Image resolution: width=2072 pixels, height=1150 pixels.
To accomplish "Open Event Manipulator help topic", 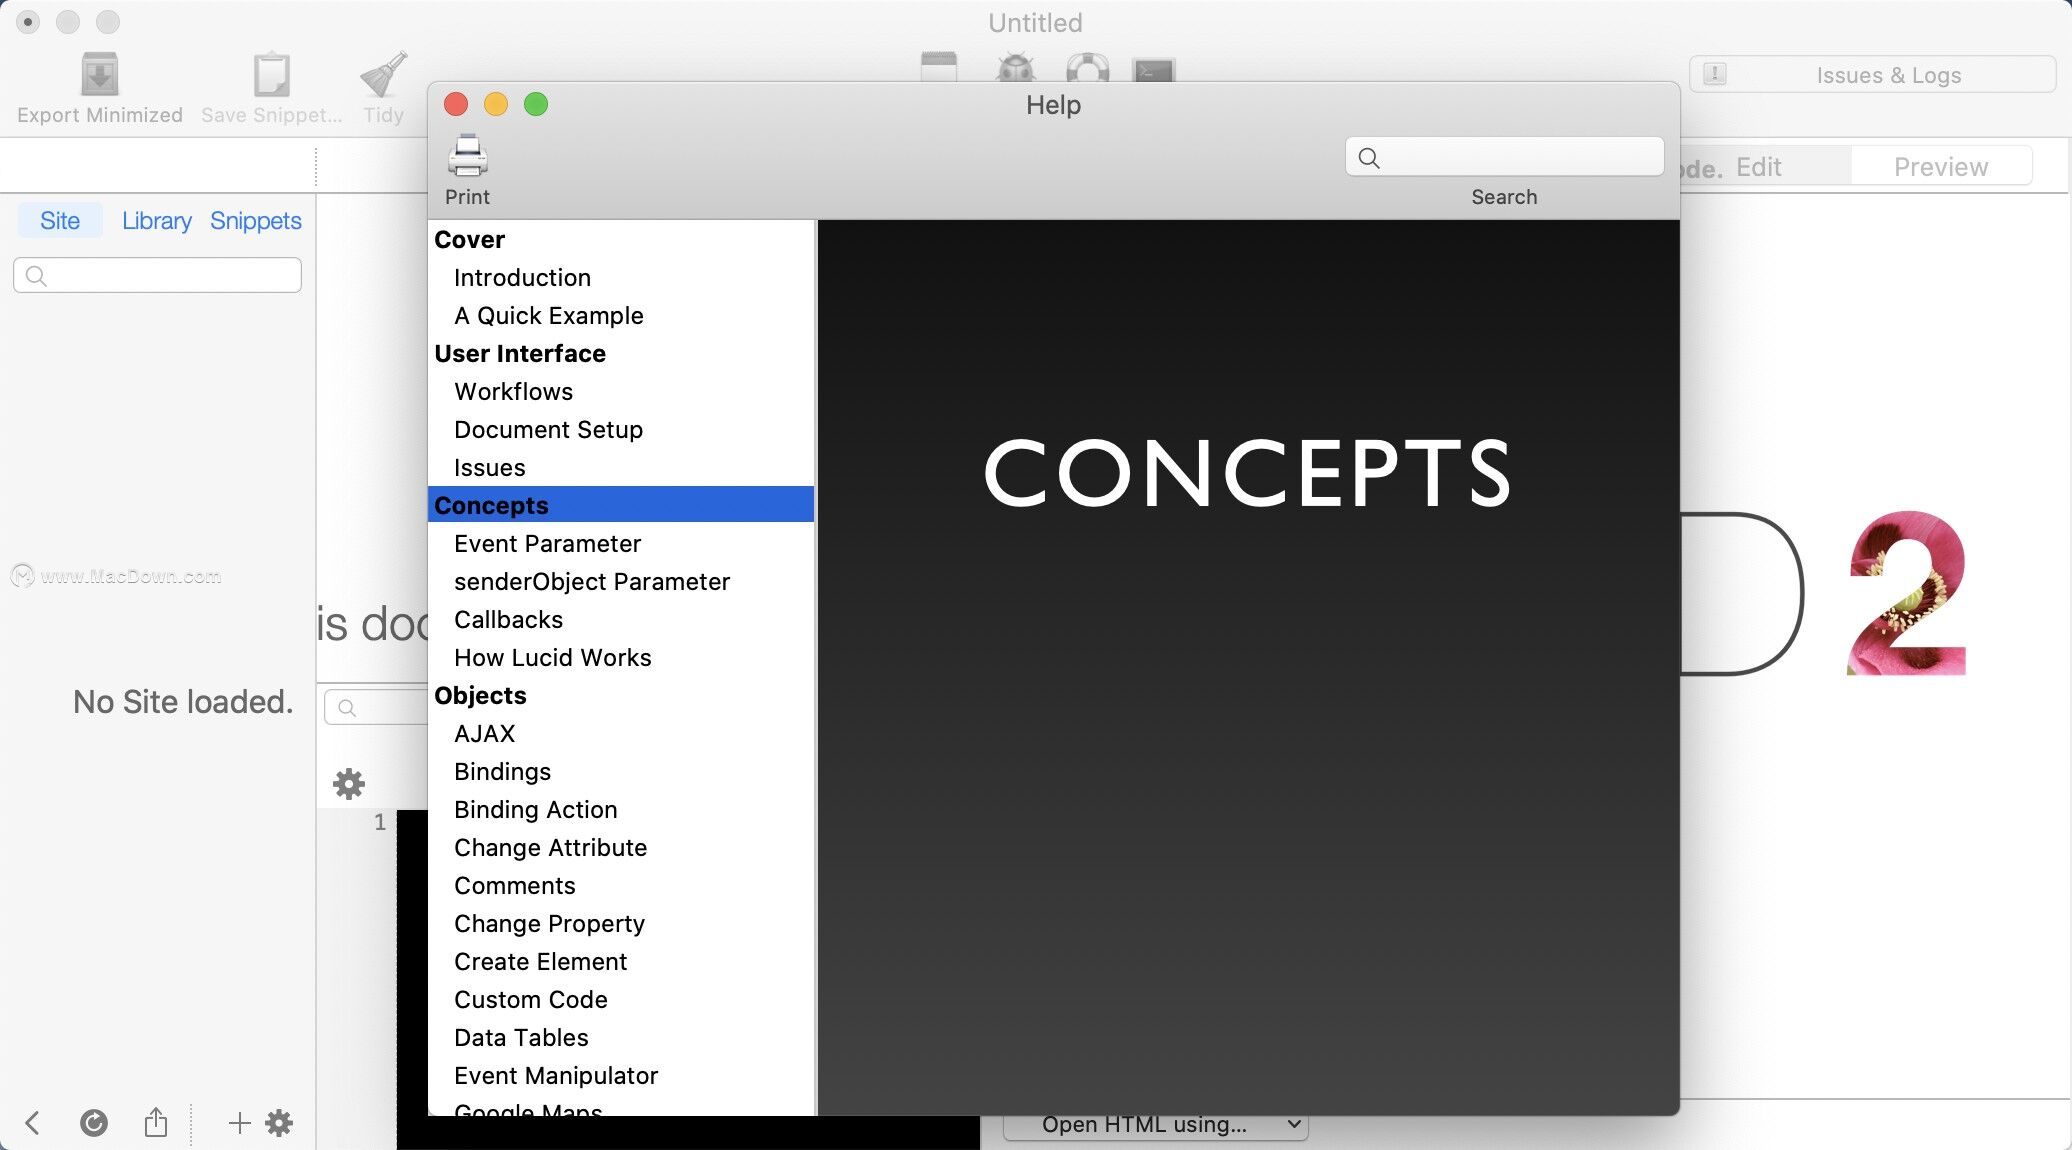I will pos(555,1075).
